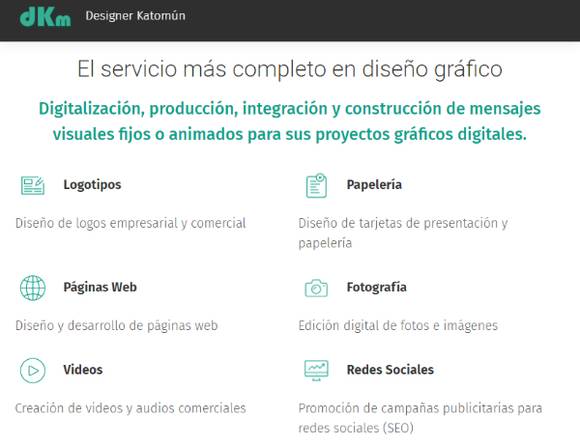This screenshot has height=440, width=580.
Task: Open the Papelería service heading
Action: coord(374,185)
